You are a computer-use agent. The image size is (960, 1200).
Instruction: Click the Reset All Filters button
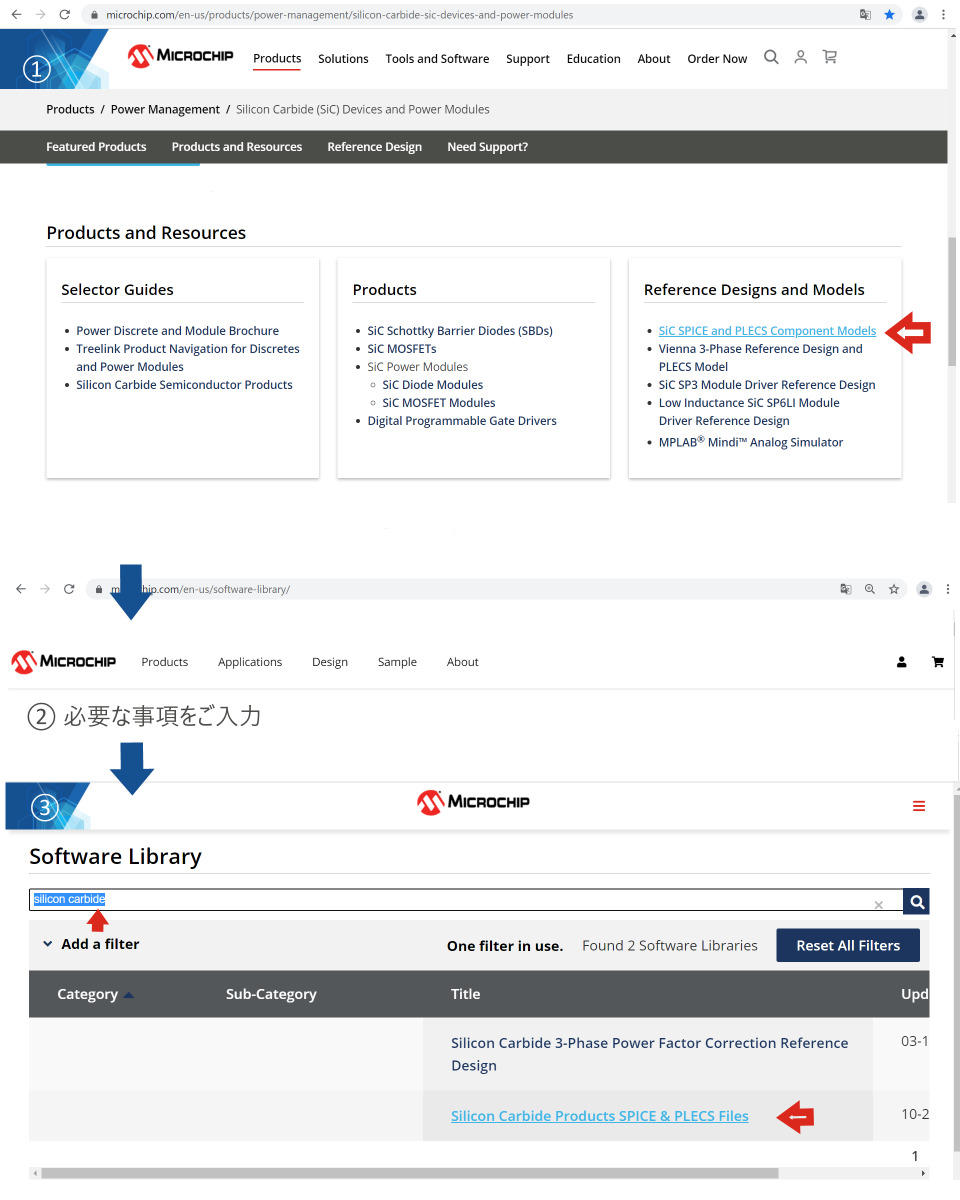click(848, 945)
